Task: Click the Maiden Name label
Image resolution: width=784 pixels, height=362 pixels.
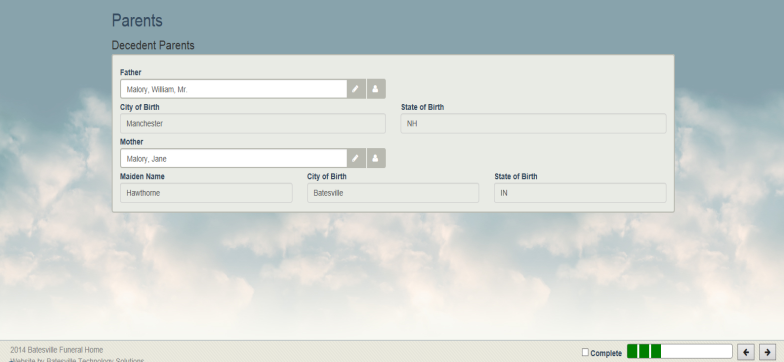Action: click(142, 176)
